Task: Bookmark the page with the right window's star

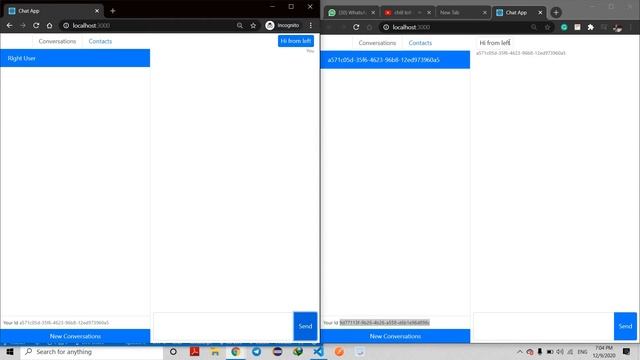Action: pyautogui.click(x=547, y=27)
